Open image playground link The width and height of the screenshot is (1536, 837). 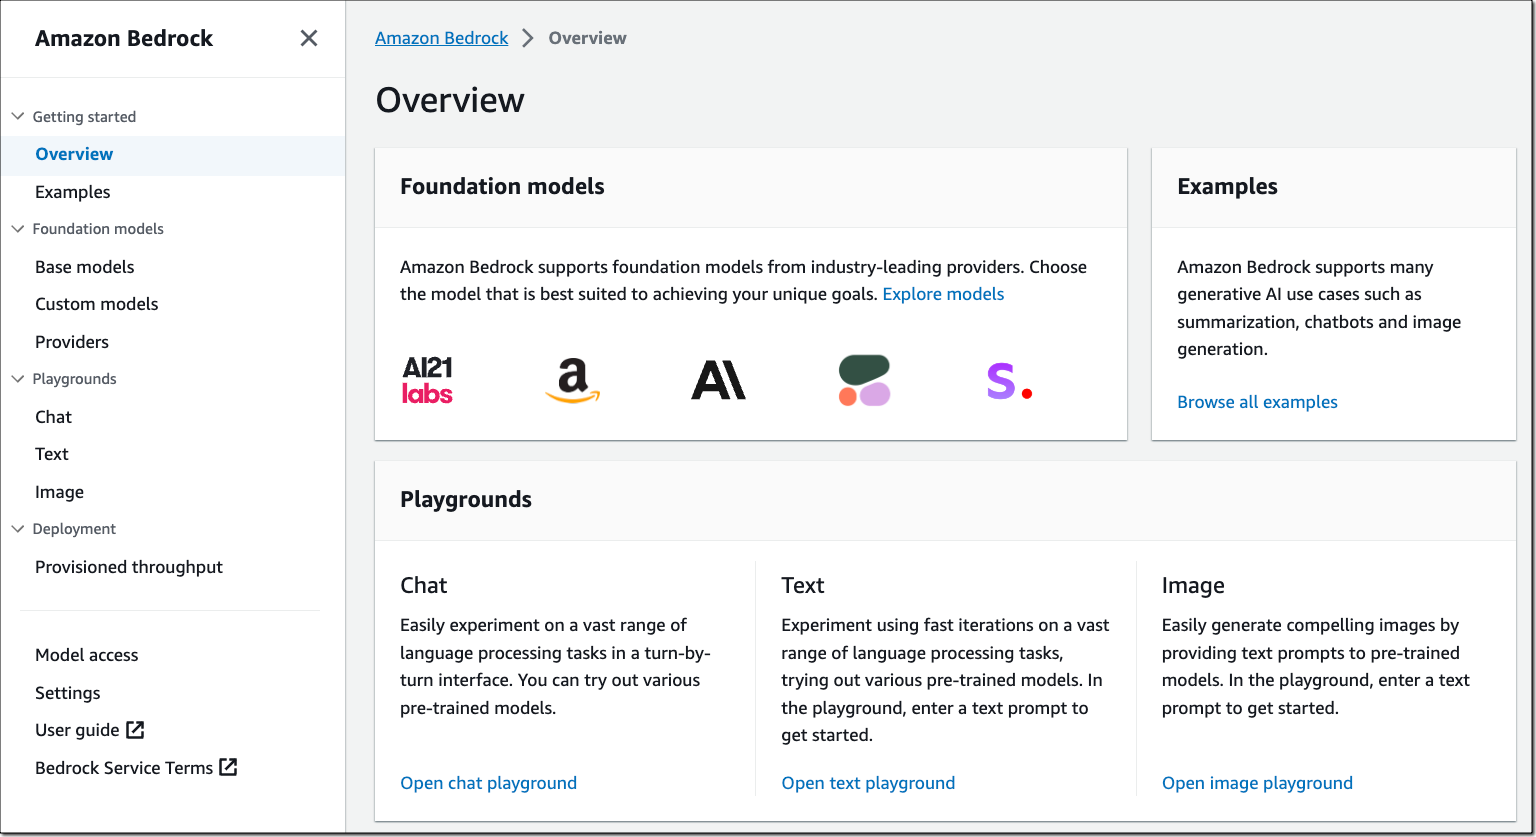1257,783
